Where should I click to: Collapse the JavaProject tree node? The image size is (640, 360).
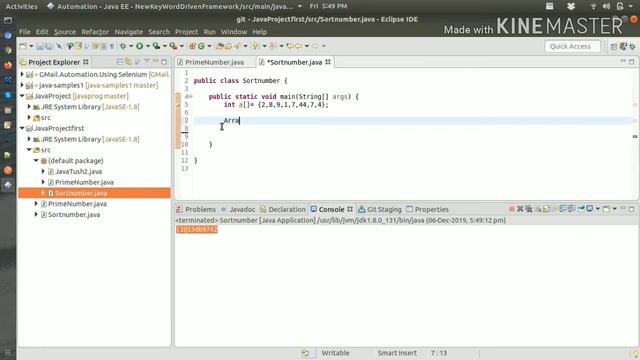click(x=22, y=96)
